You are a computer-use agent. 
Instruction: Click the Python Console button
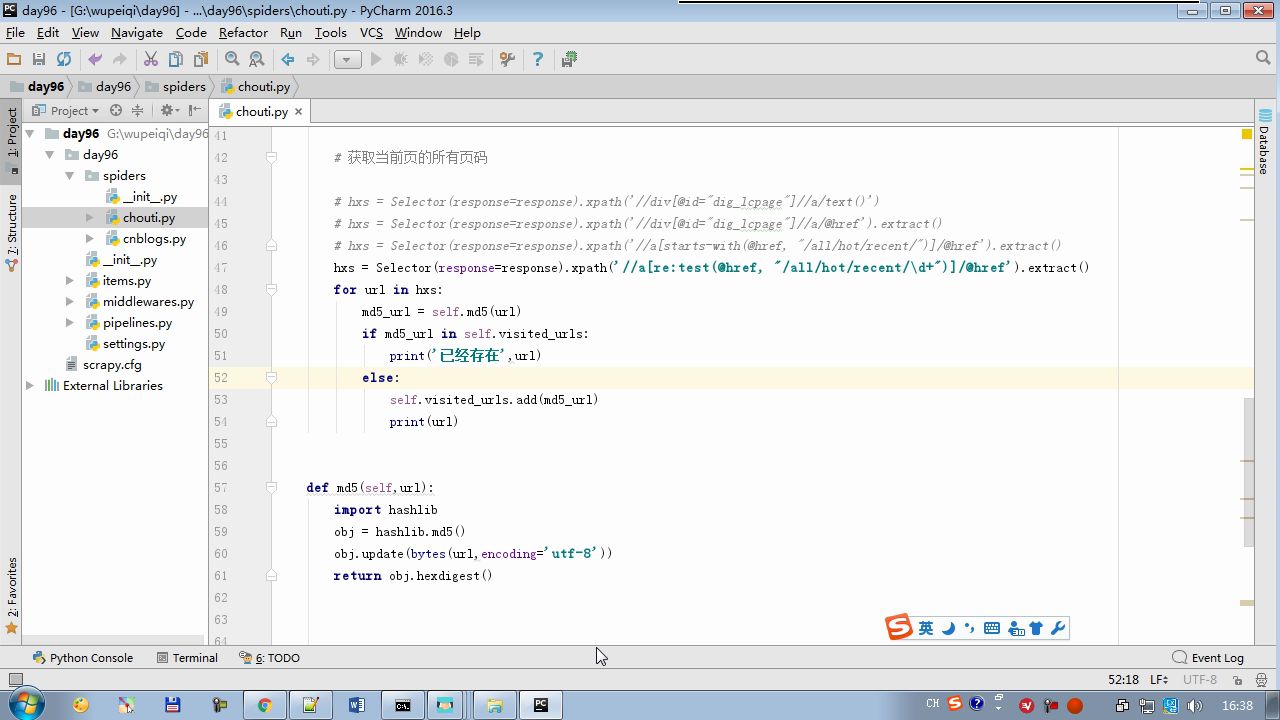click(x=82, y=658)
